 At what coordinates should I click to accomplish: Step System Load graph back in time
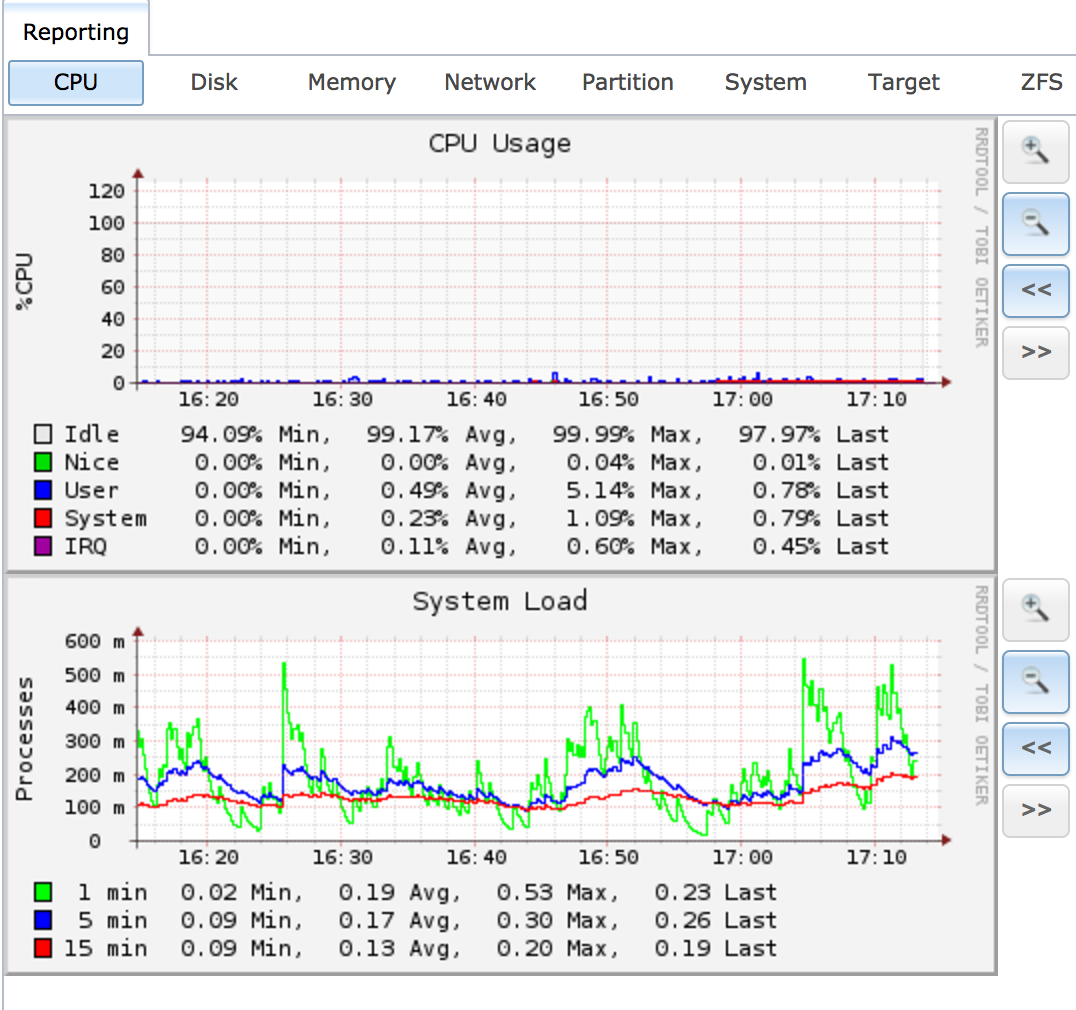pyautogui.click(x=1036, y=749)
